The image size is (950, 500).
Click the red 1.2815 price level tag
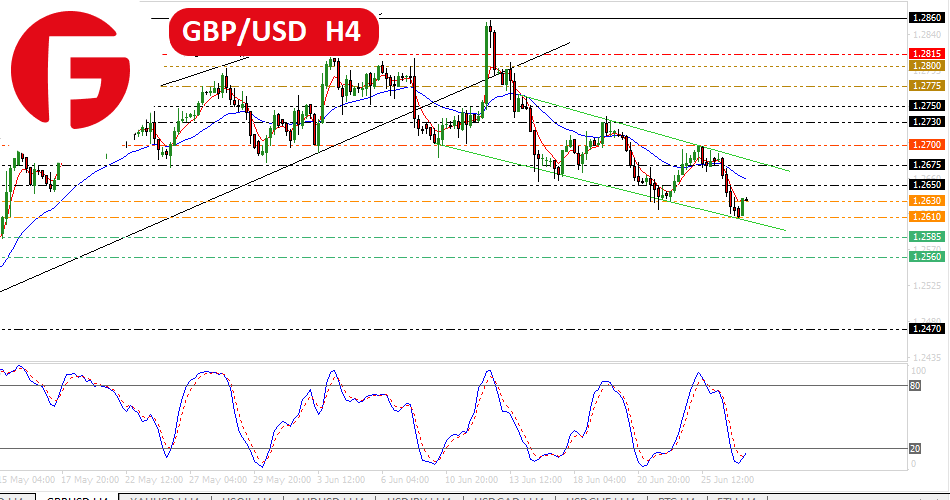point(926,54)
